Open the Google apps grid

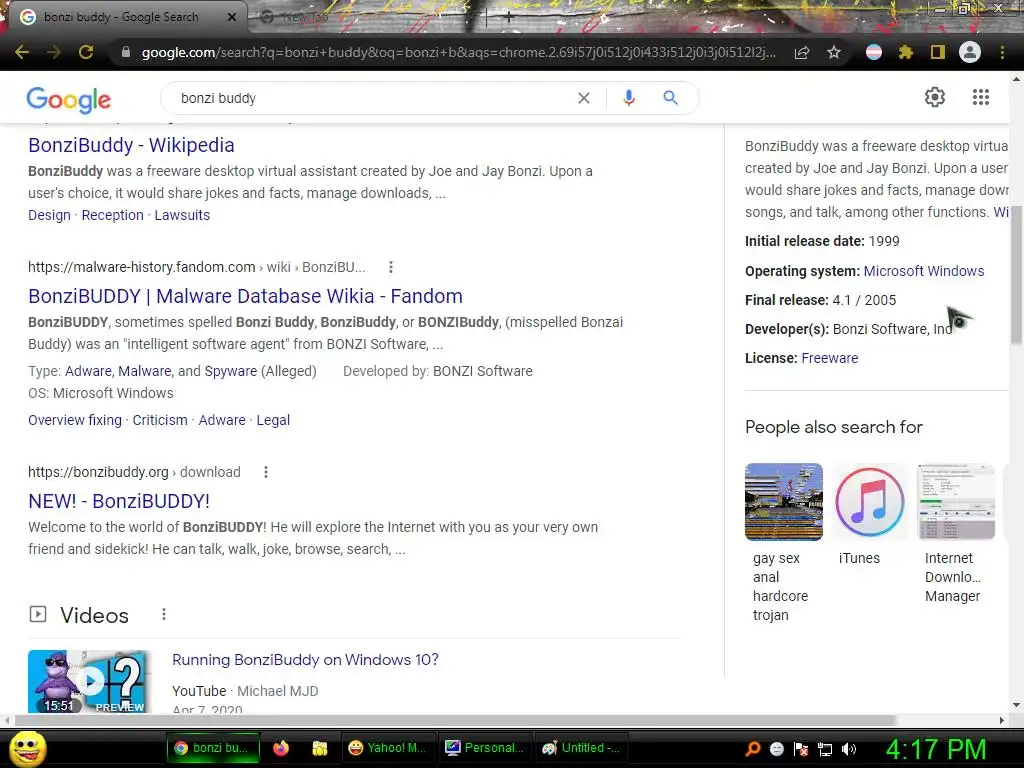pyautogui.click(x=980, y=97)
